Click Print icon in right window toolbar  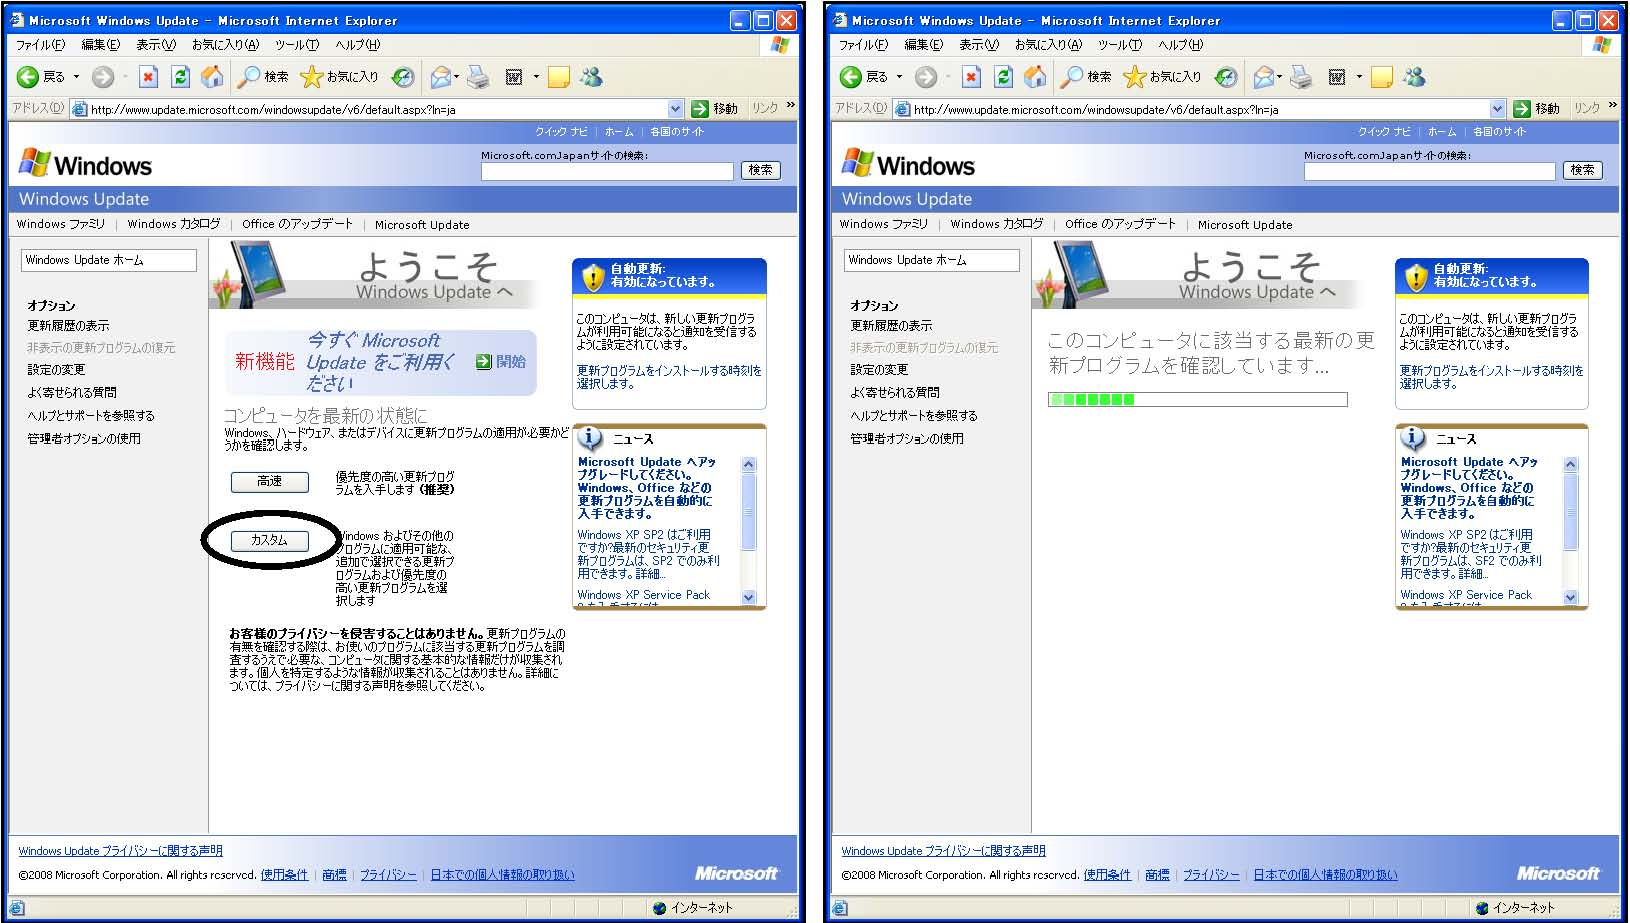click(x=1301, y=77)
